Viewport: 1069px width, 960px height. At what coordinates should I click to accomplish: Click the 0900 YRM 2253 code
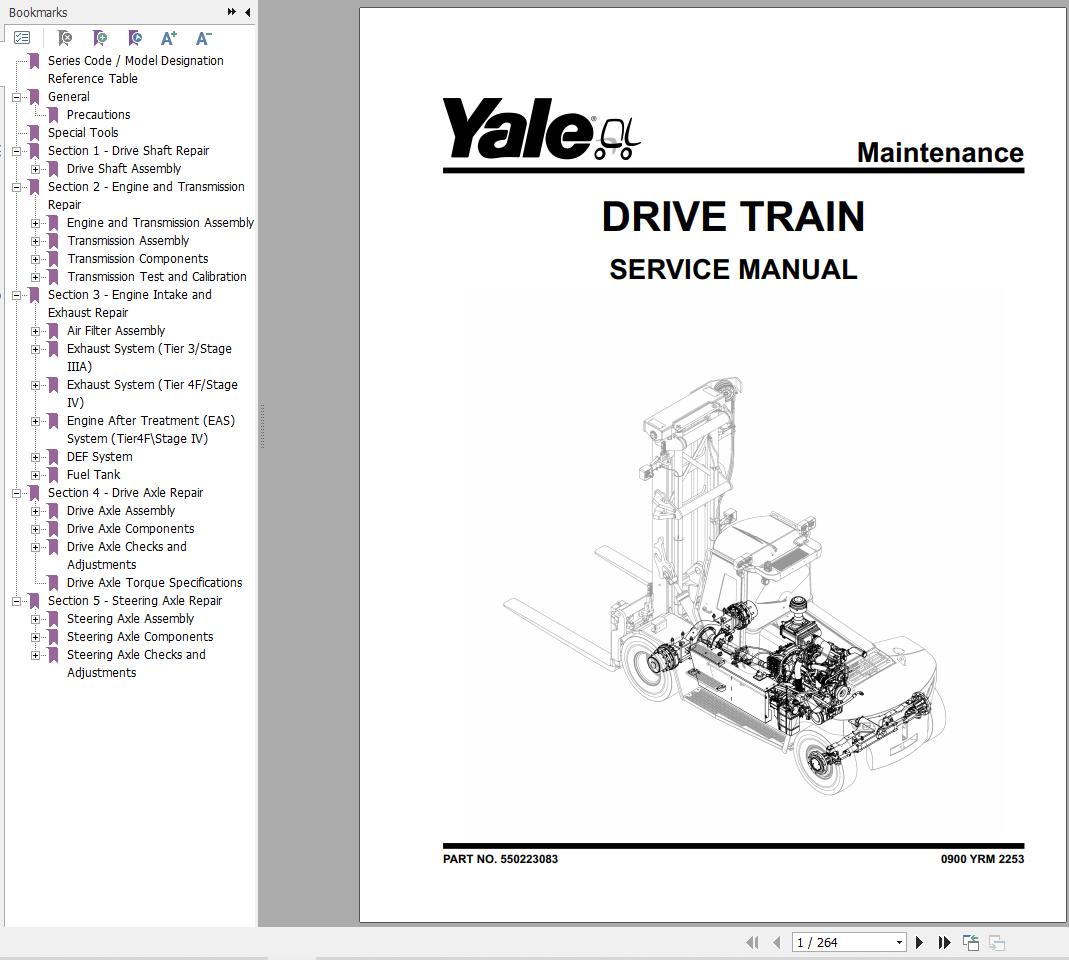[x=982, y=859]
